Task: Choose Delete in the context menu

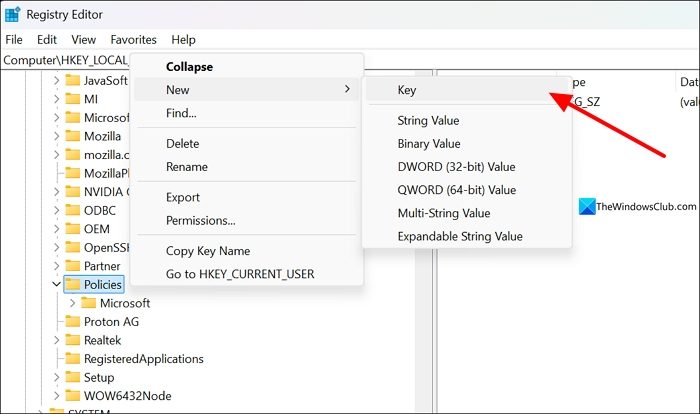Action: 246,143
